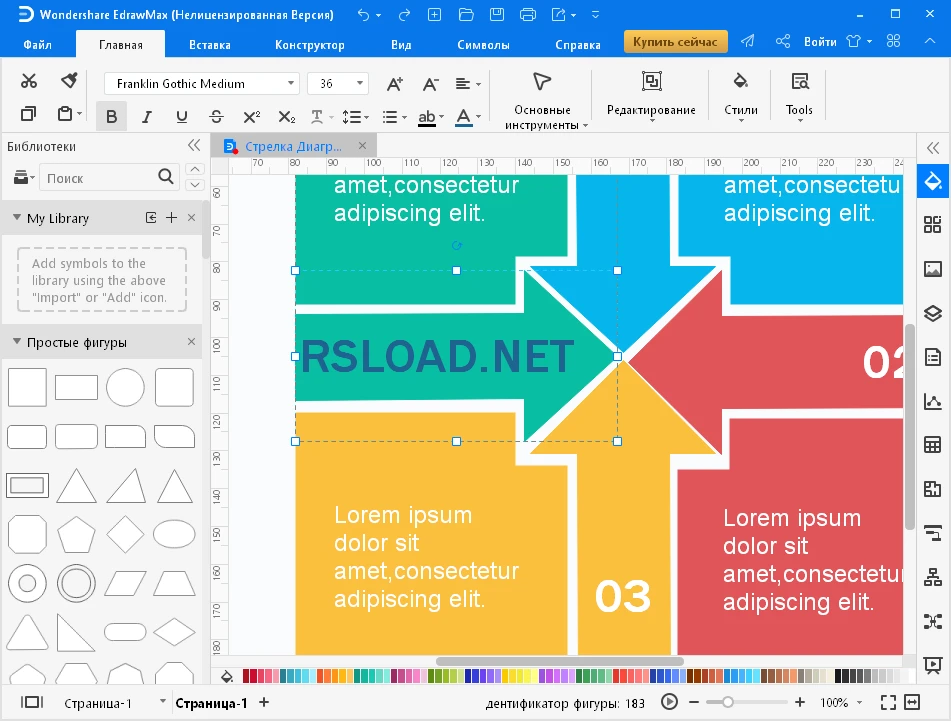Click the zoom slider handle
This screenshot has height=721, width=951.
728,702
